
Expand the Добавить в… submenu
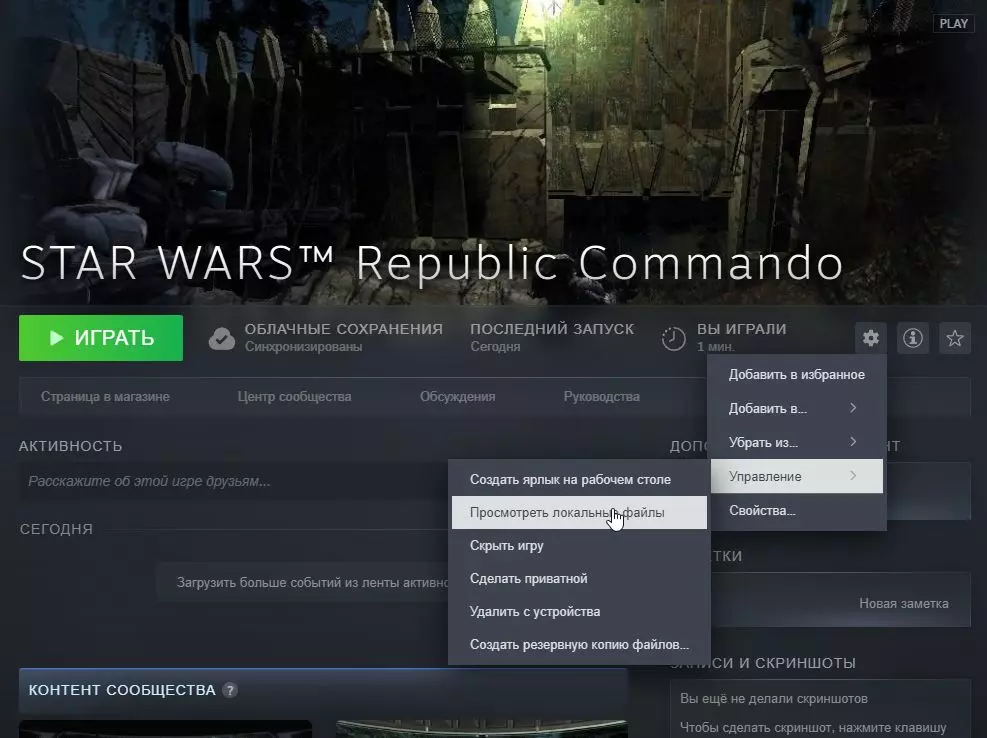[797, 409]
